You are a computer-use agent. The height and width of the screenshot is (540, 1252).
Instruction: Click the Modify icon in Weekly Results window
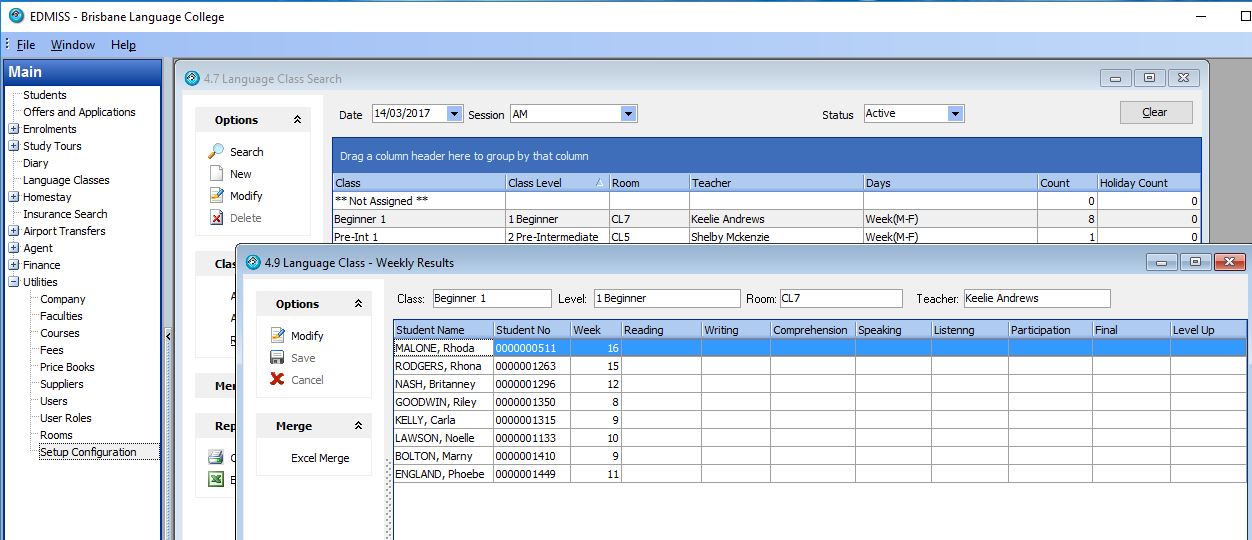click(x=278, y=336)
